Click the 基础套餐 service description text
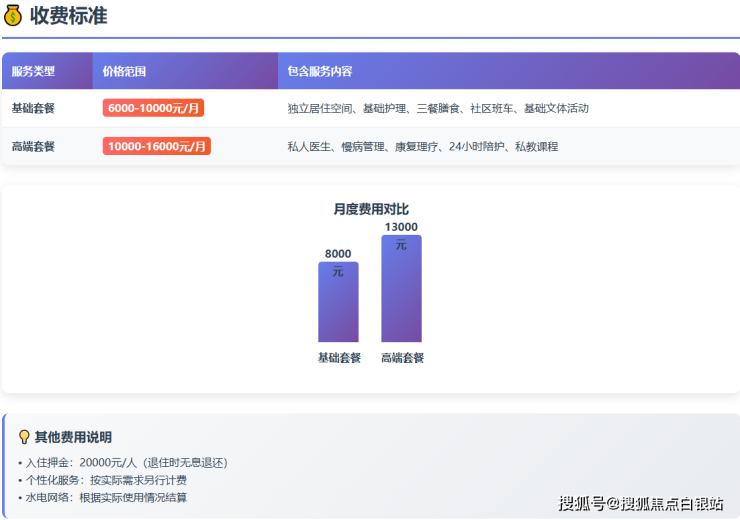Viewport: 740px width, 520px height. [437, 108]
